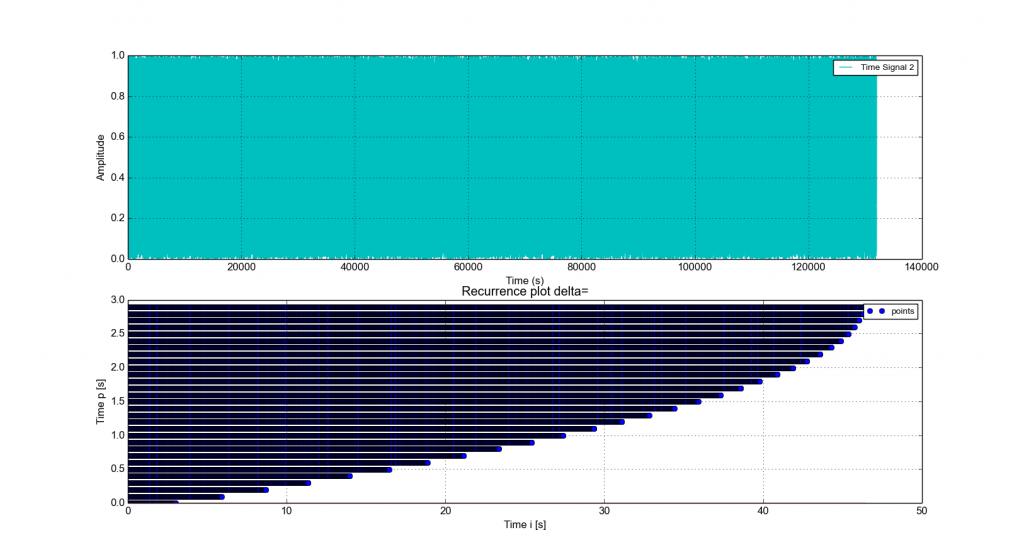1024x559 pixels.
Task: Click the 20 tick on recurrence x-axis
Action: [445, 512]
